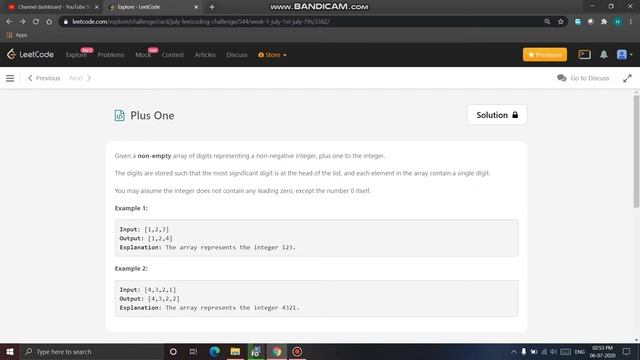The height and width of the screenshot is (360, 640).
Task: Open Chrome from taskbar
Action: point(277,351)
